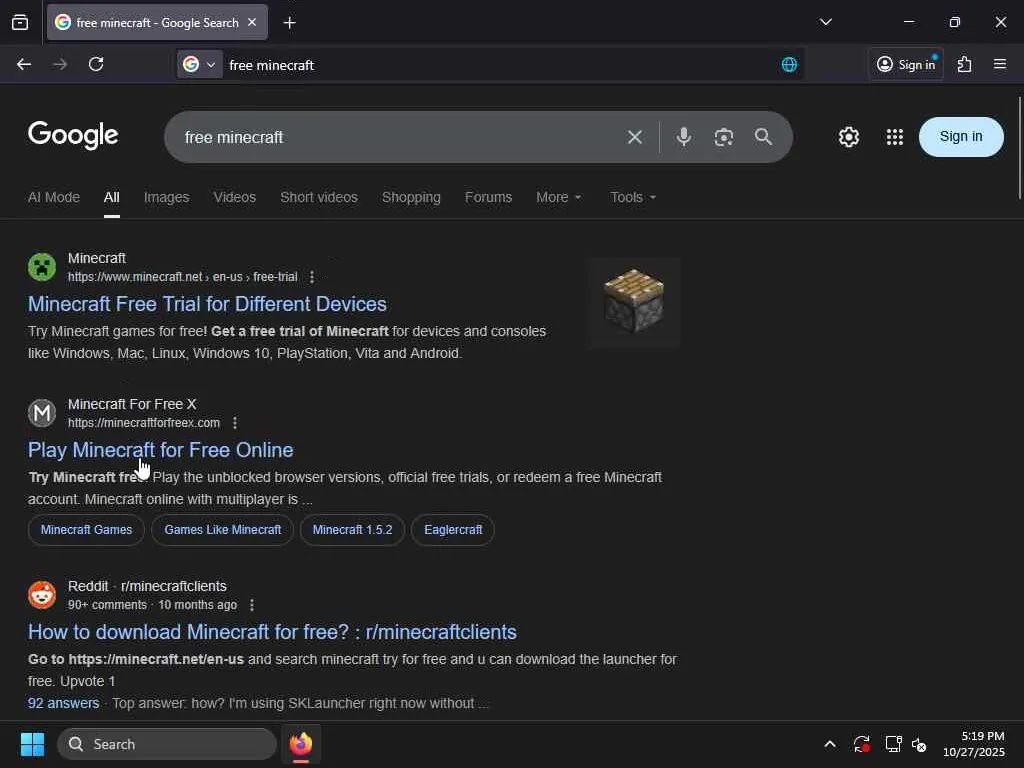This screenshot has height=768, width=1024.
Task: Open Google quick settings gear
Action: tap(849, 137)
